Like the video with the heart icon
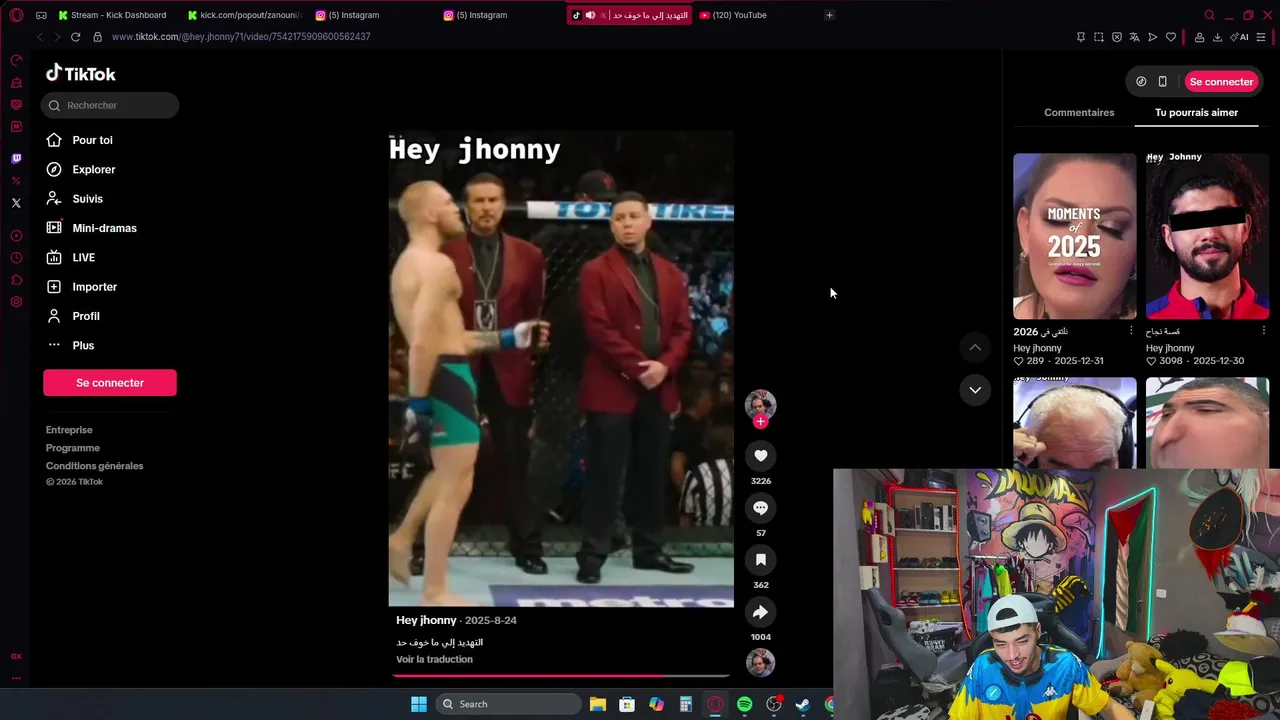This screenshot has height=720, width=1280. 760,456
